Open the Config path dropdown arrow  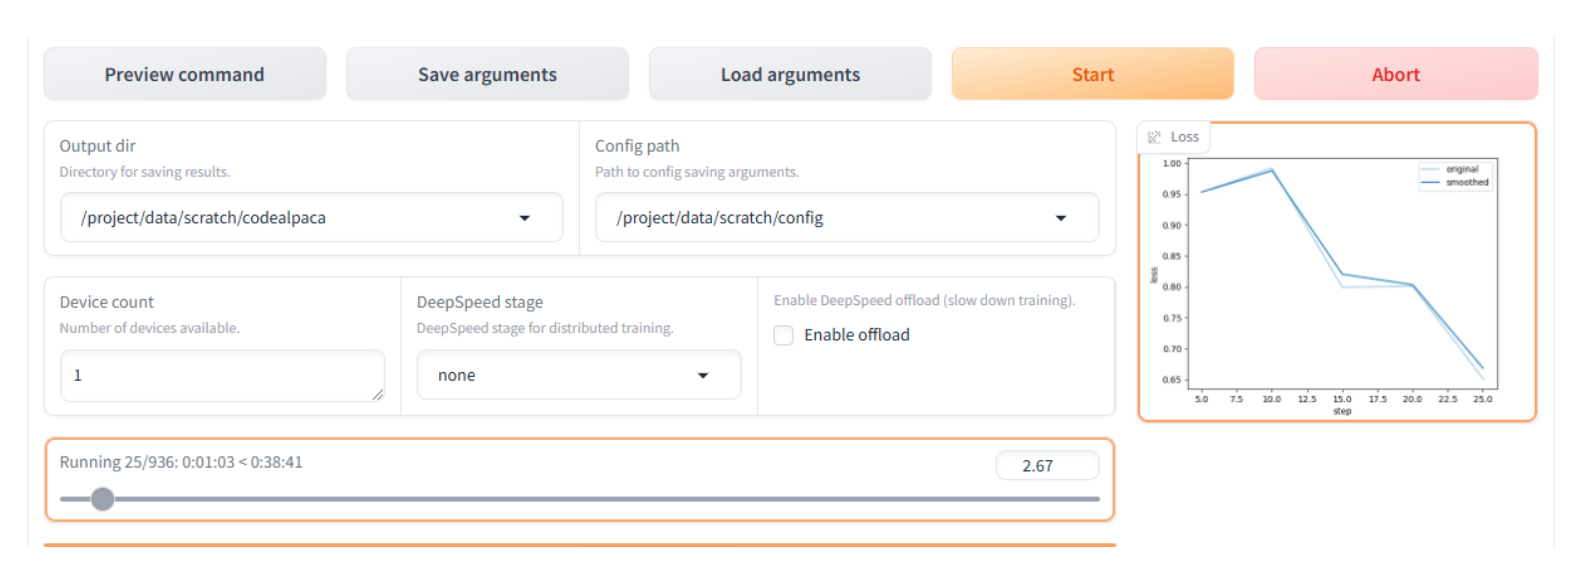click(x=1060, y=218)
